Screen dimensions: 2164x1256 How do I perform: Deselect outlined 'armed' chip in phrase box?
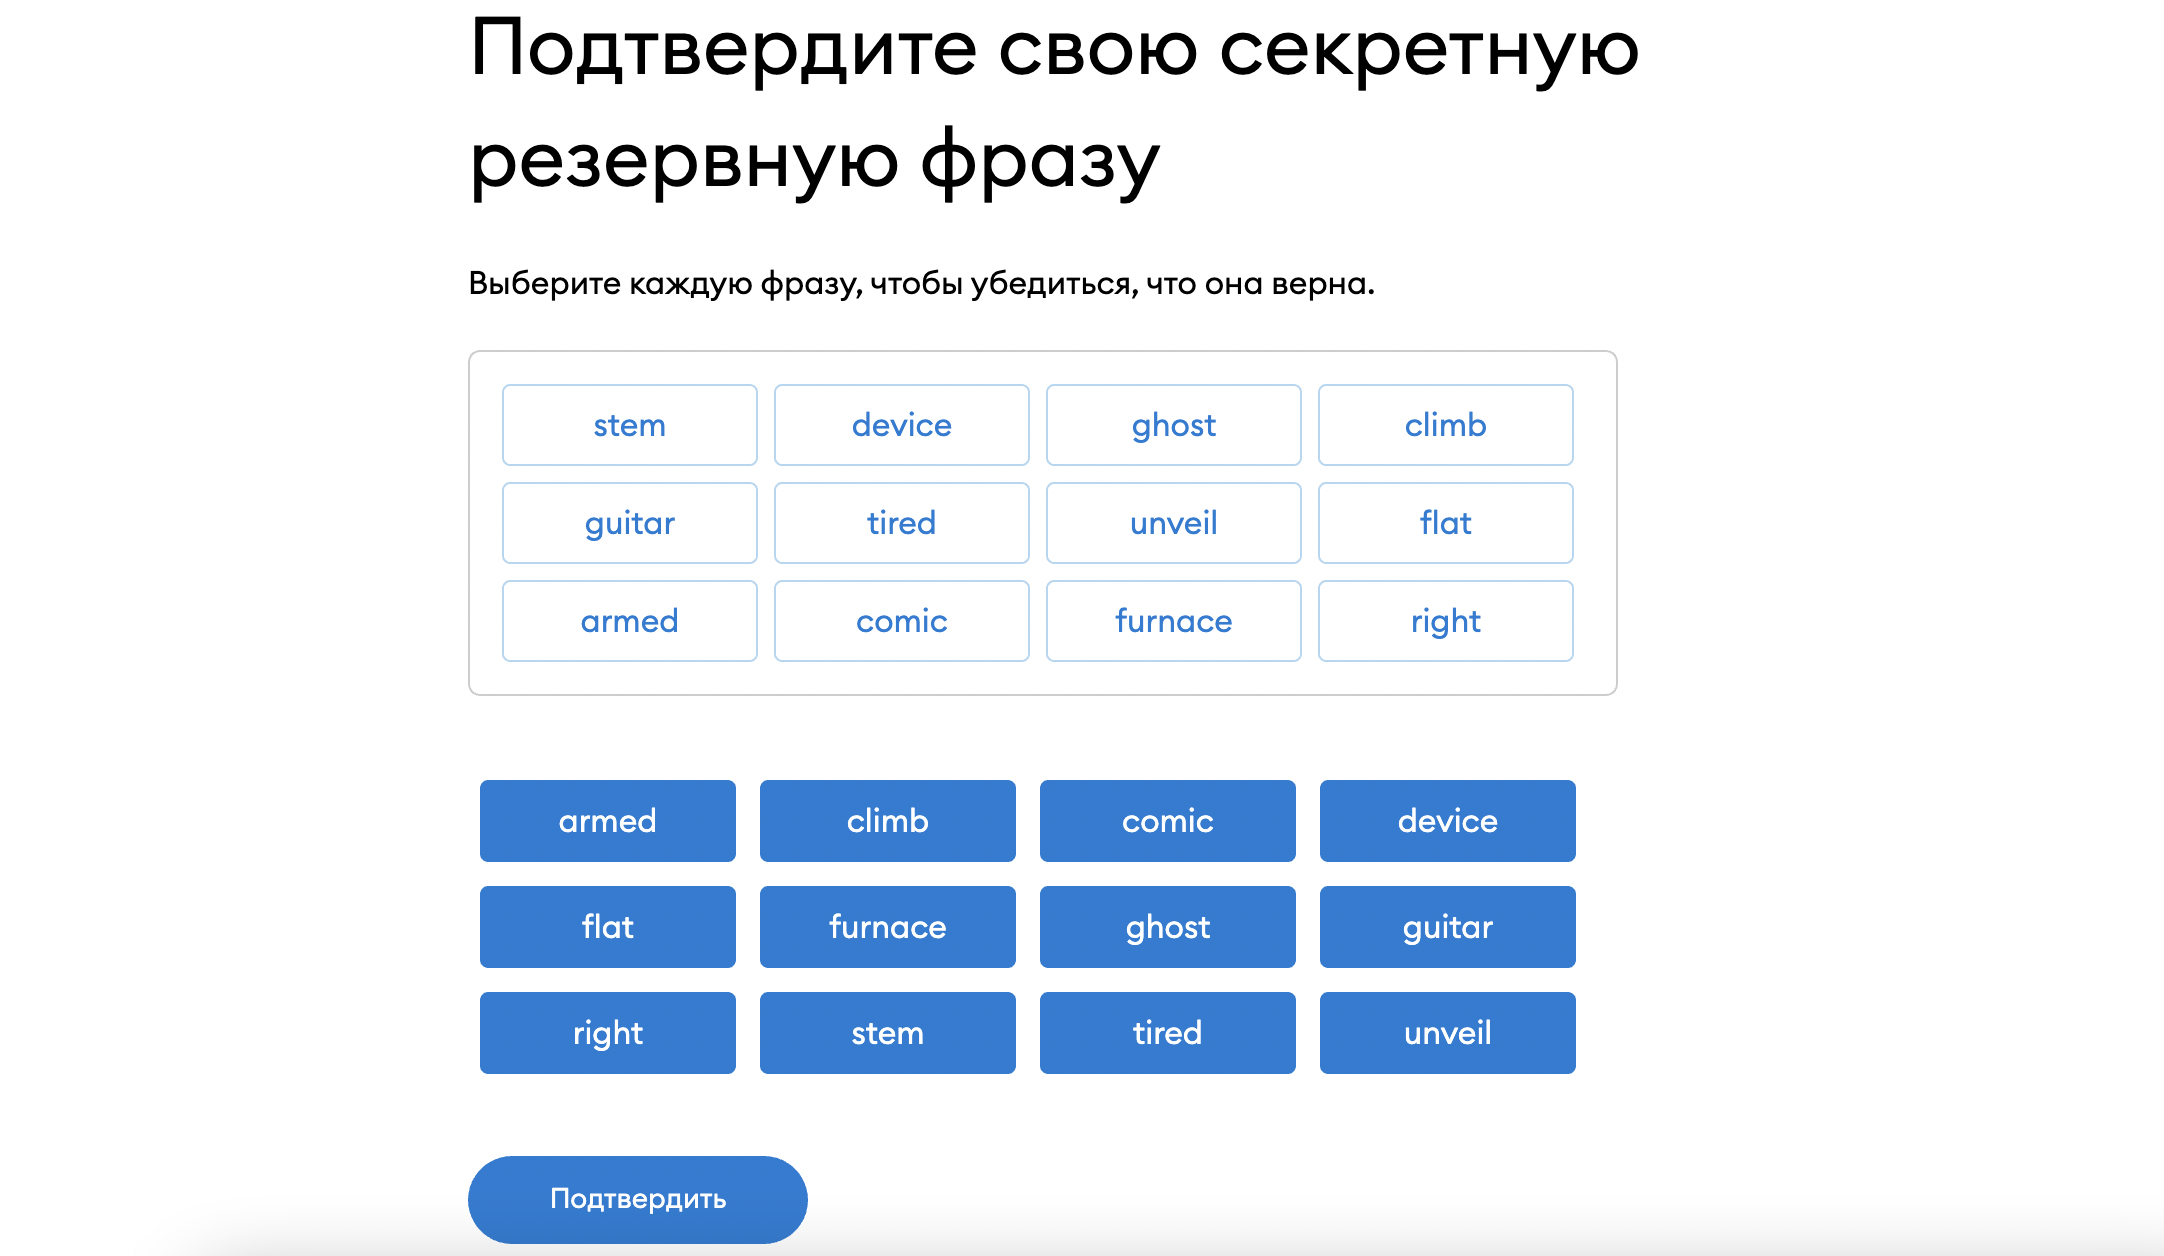(x=629, y=621)
